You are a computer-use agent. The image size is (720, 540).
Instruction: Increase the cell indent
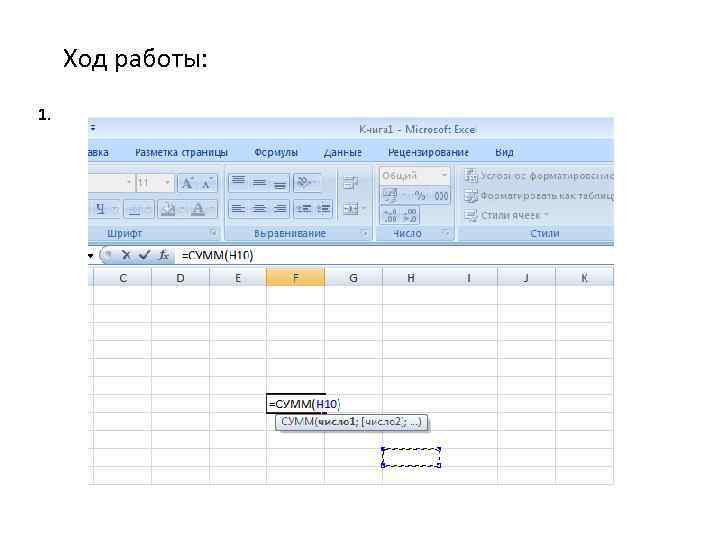tap(323, 209)
